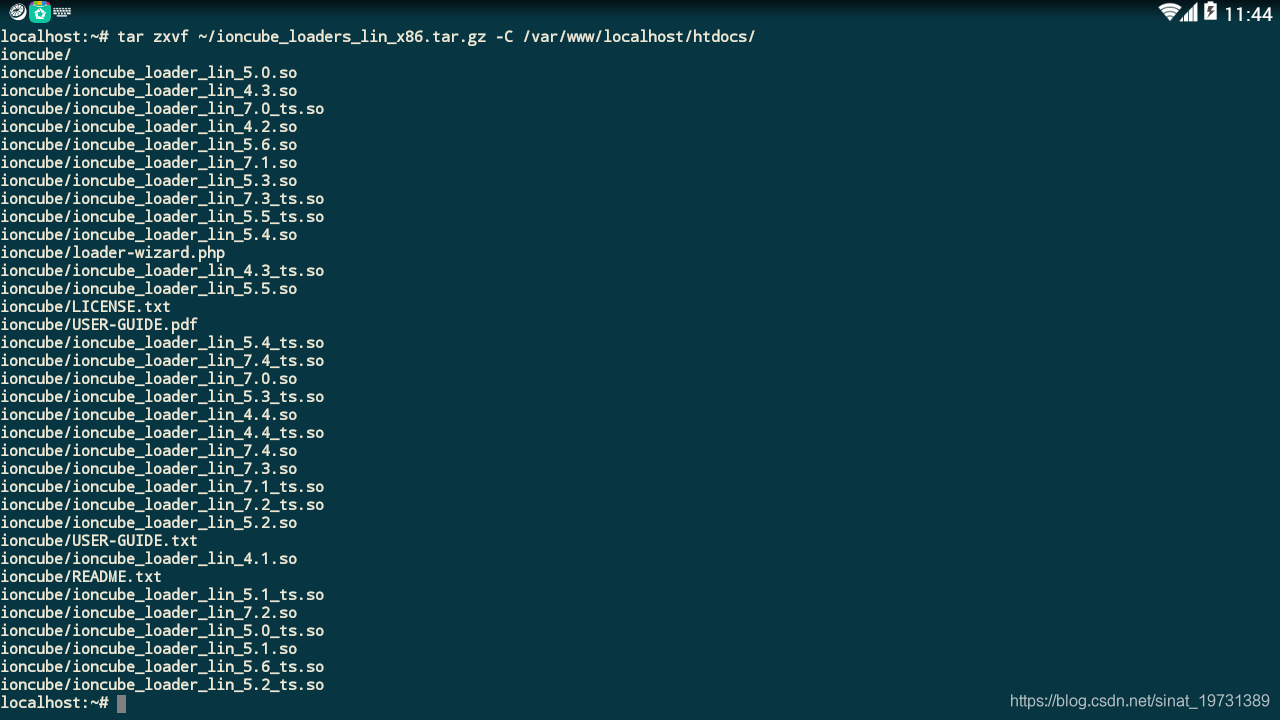Select line ioncube_loader_lin_4.4.so

(x=148, y=415)
